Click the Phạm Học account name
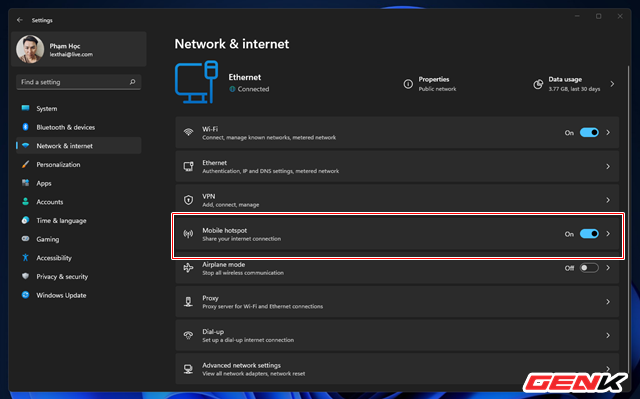The height and width of the screenshot is (399, 640). coord(65,46)
